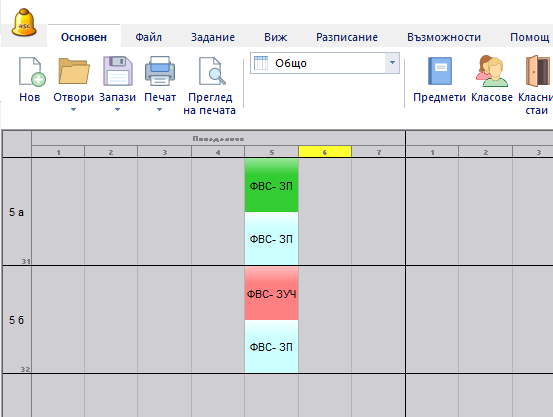Expand the Отвори dropdown arrow
Screen dimensions: 553x417
point(73,110)
